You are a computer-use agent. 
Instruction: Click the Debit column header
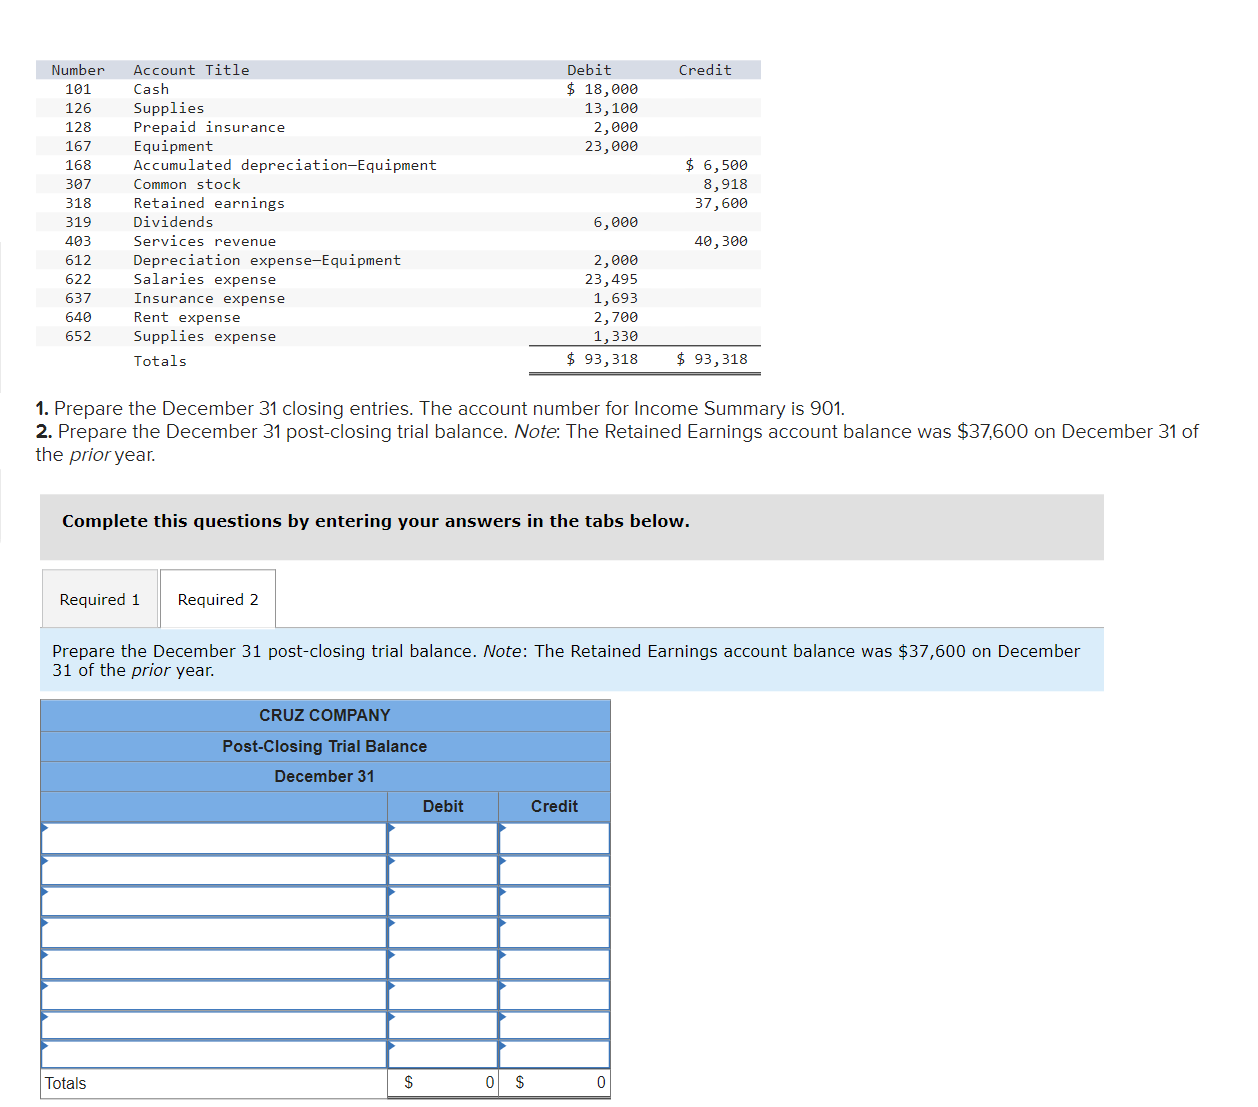[443, 806]
